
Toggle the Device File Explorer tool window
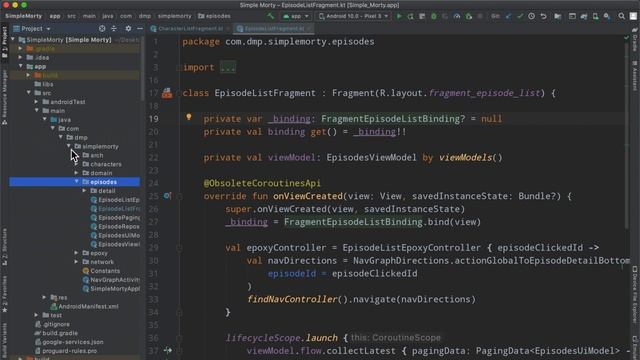(x=635, y=294)
